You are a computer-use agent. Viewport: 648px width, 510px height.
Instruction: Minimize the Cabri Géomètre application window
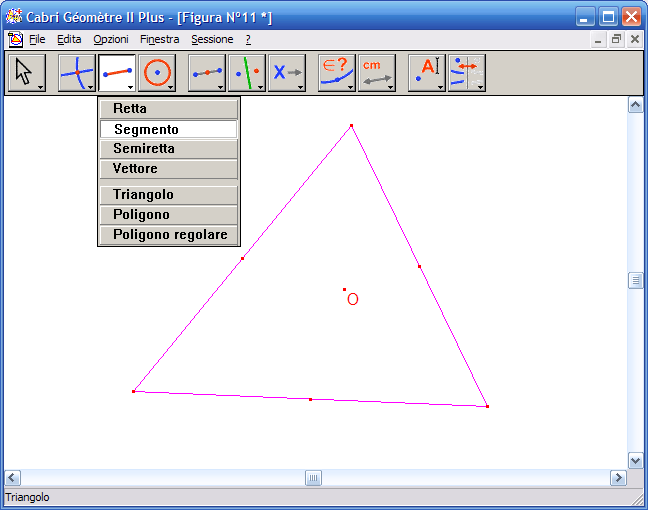click(585, 17)
